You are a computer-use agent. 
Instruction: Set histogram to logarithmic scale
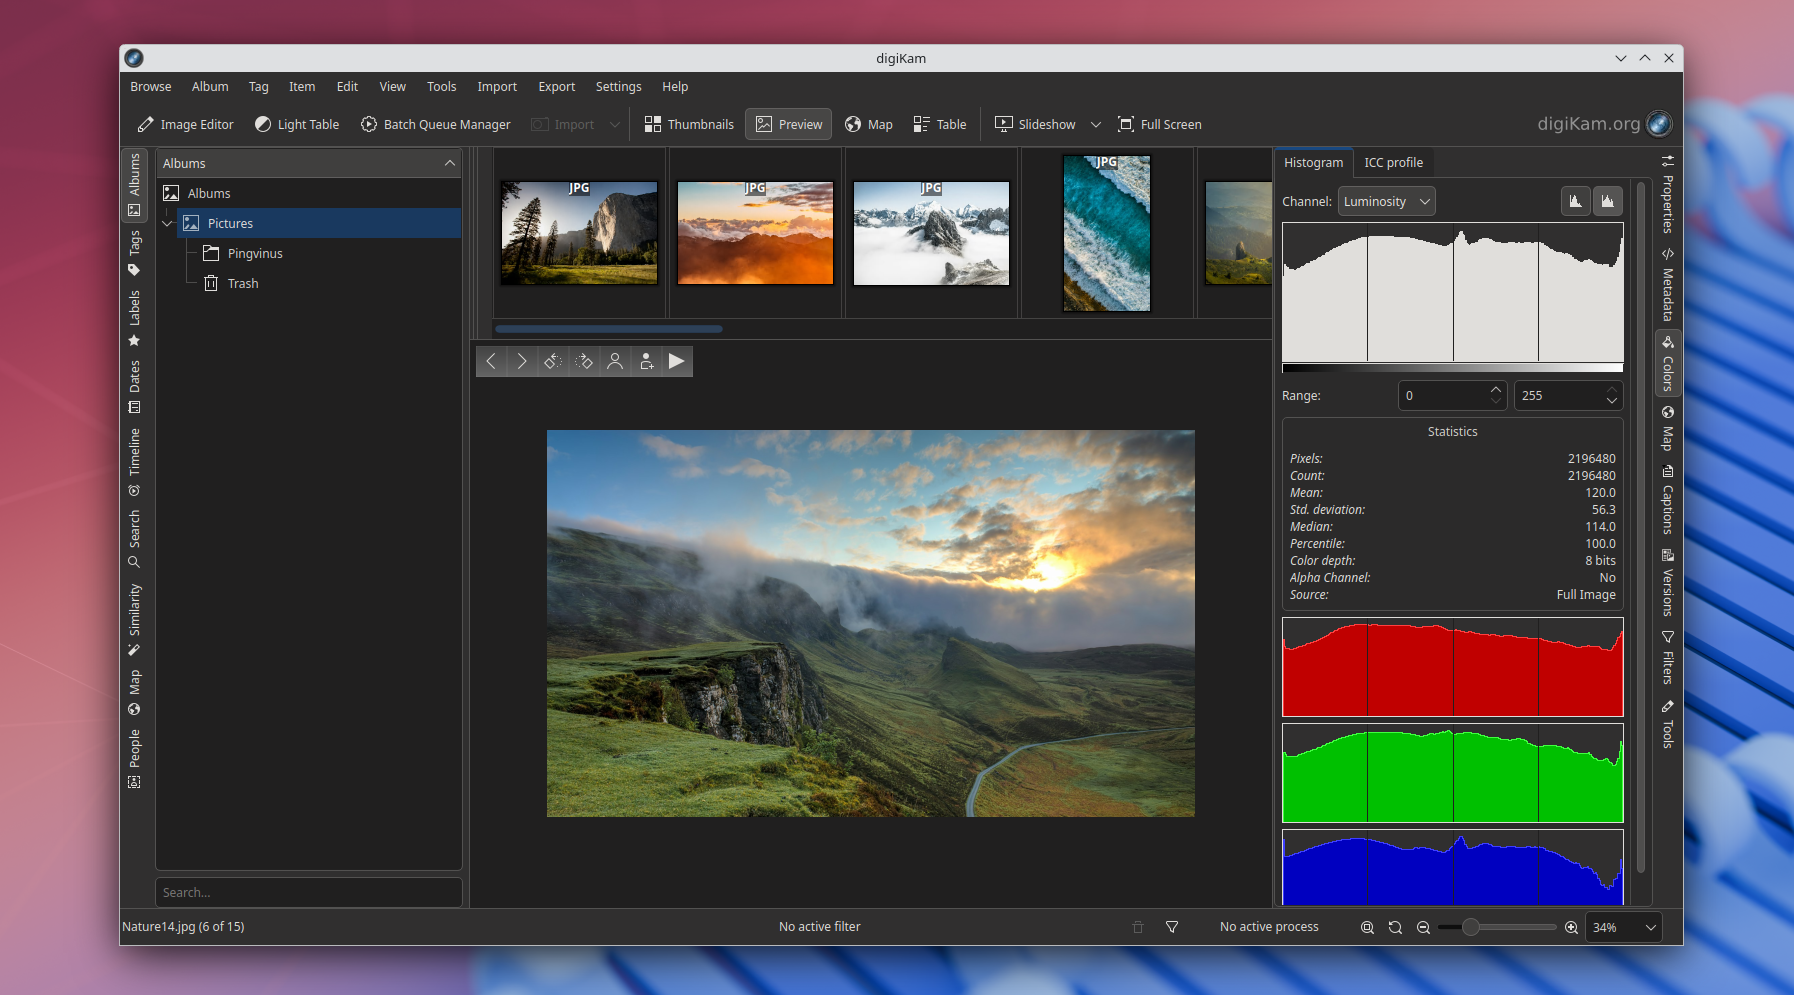pyautogui.click(x=1607, y=201)
